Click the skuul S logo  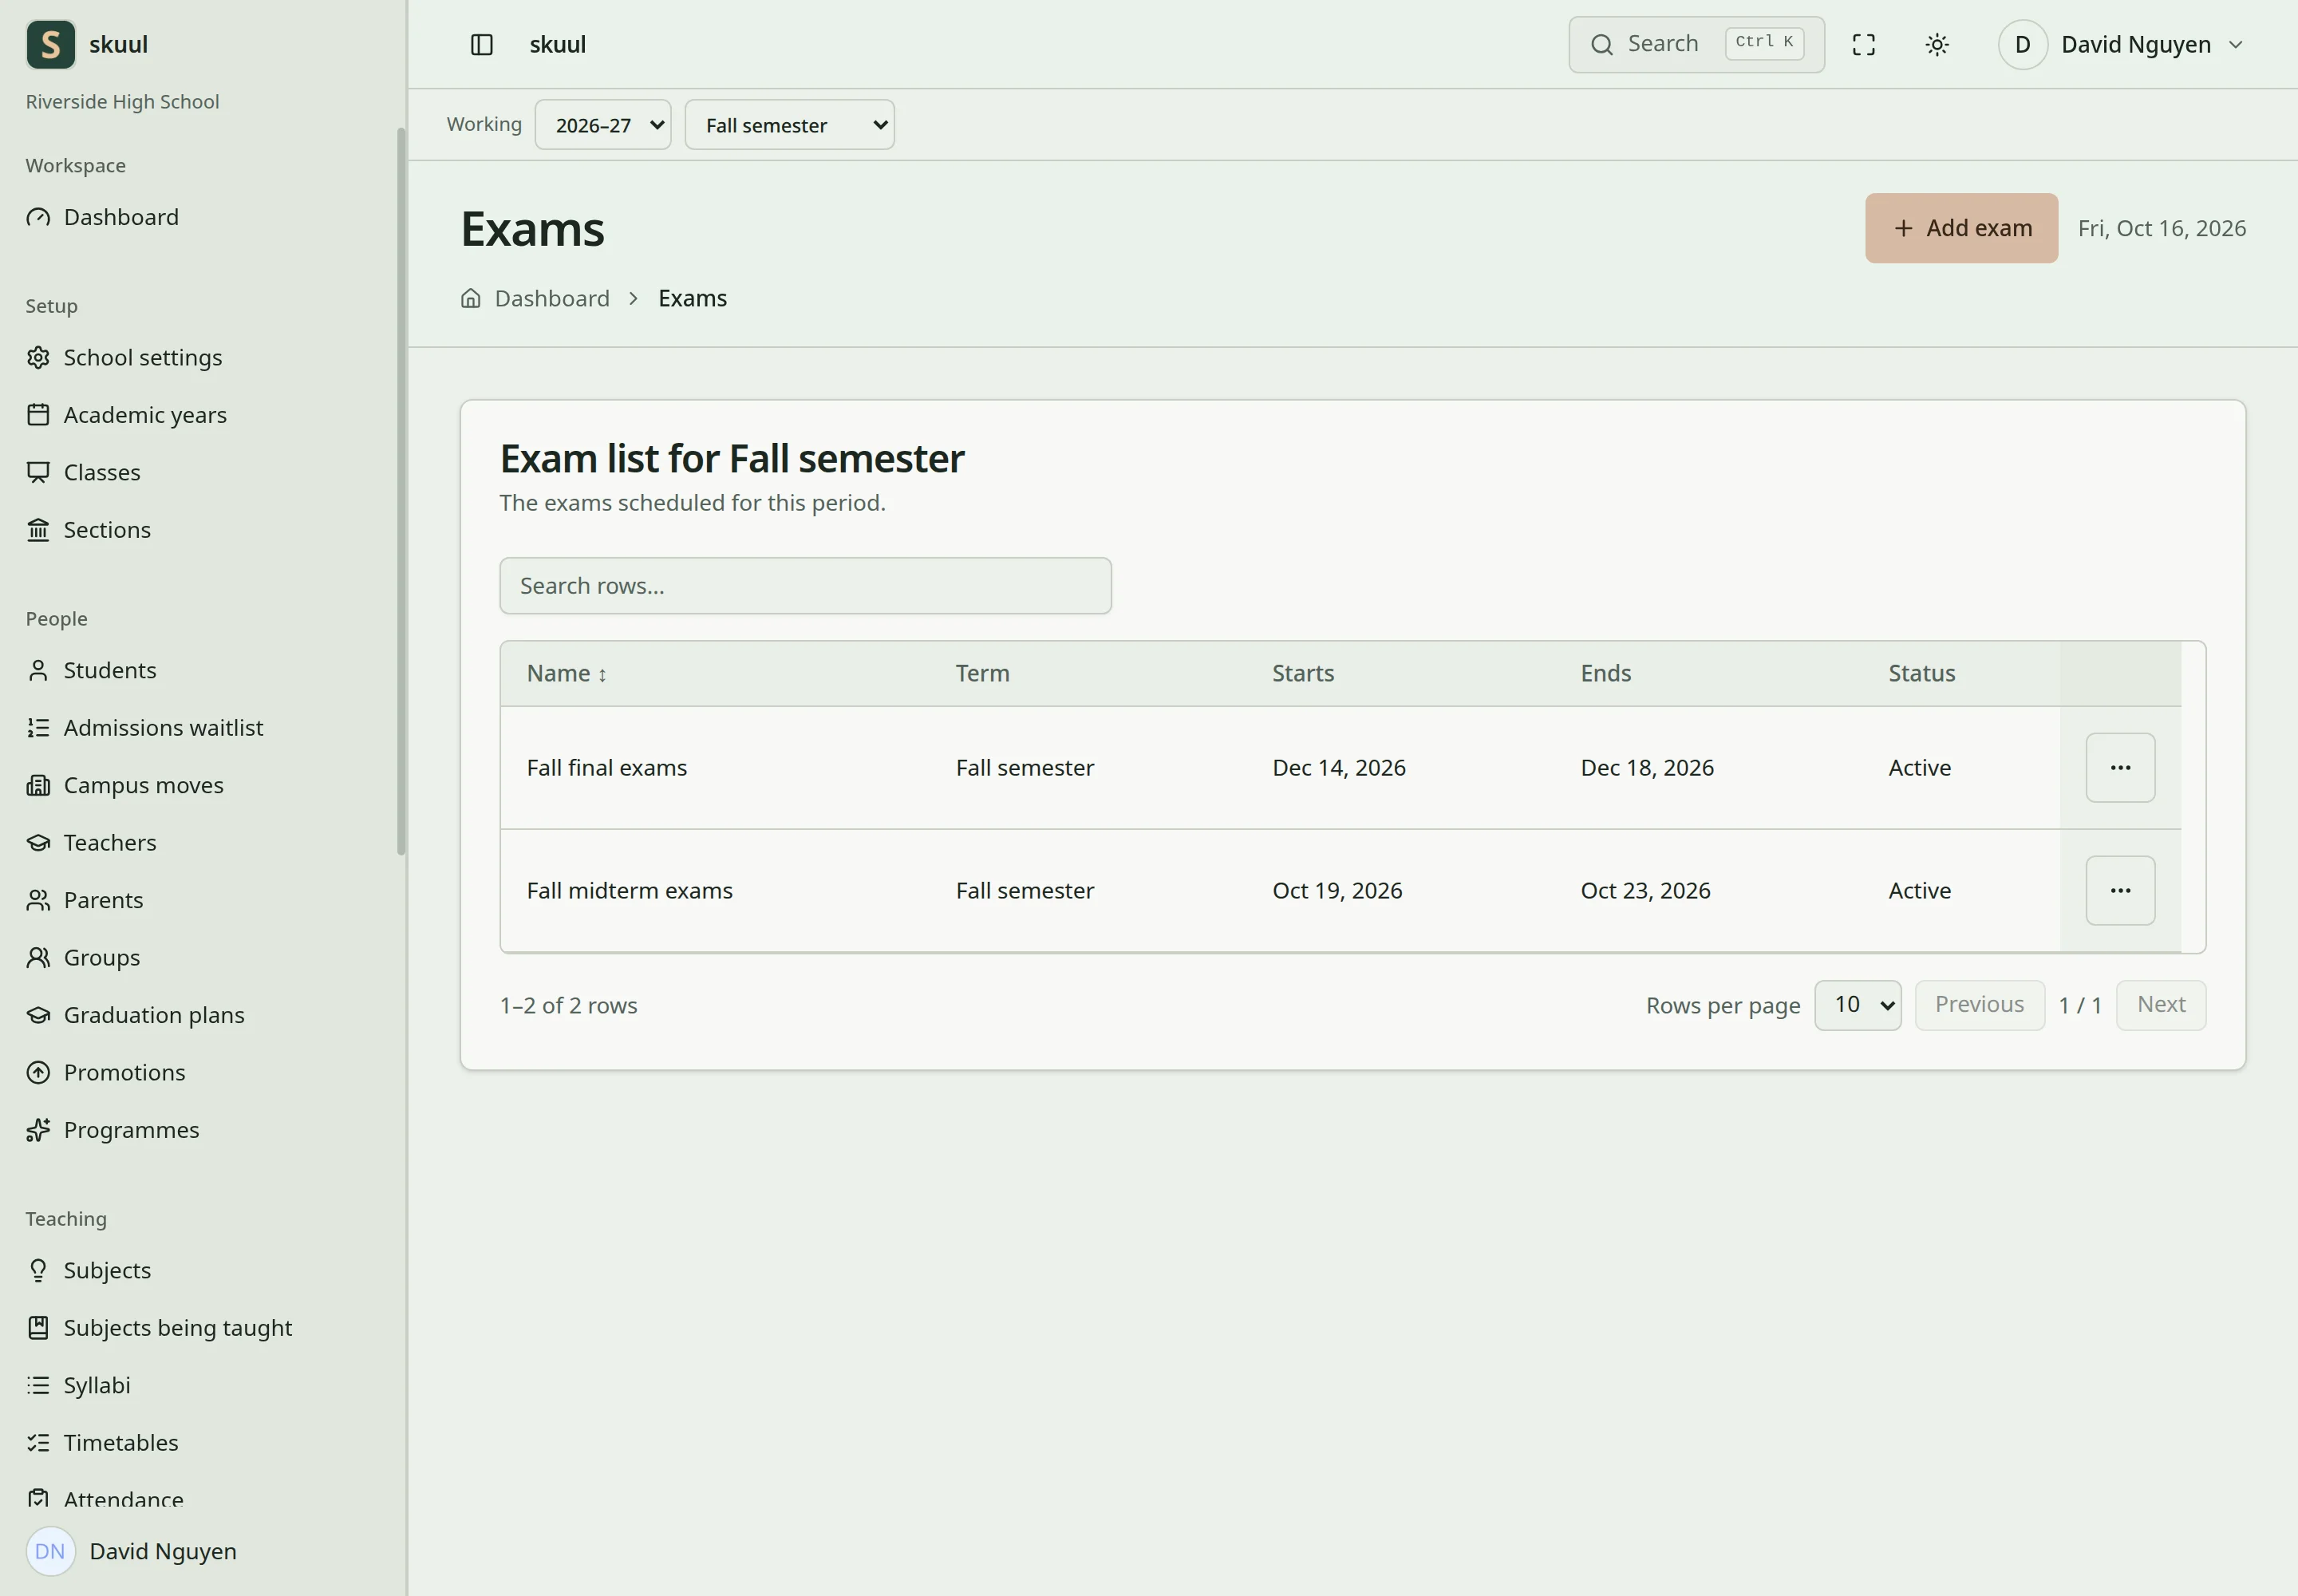(50, 44)
